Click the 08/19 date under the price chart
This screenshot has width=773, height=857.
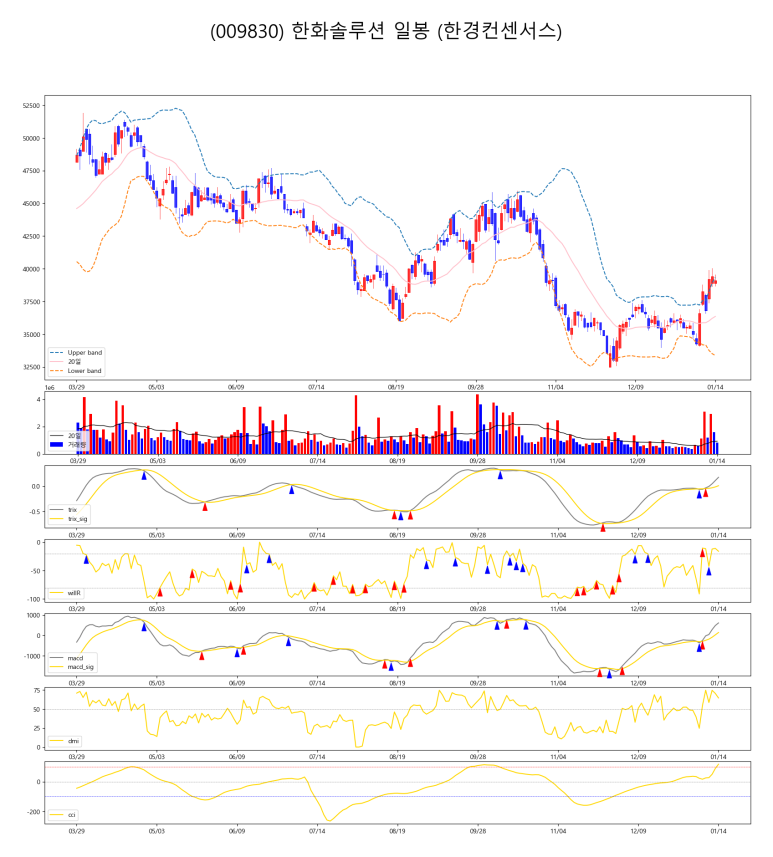point(396,387)
